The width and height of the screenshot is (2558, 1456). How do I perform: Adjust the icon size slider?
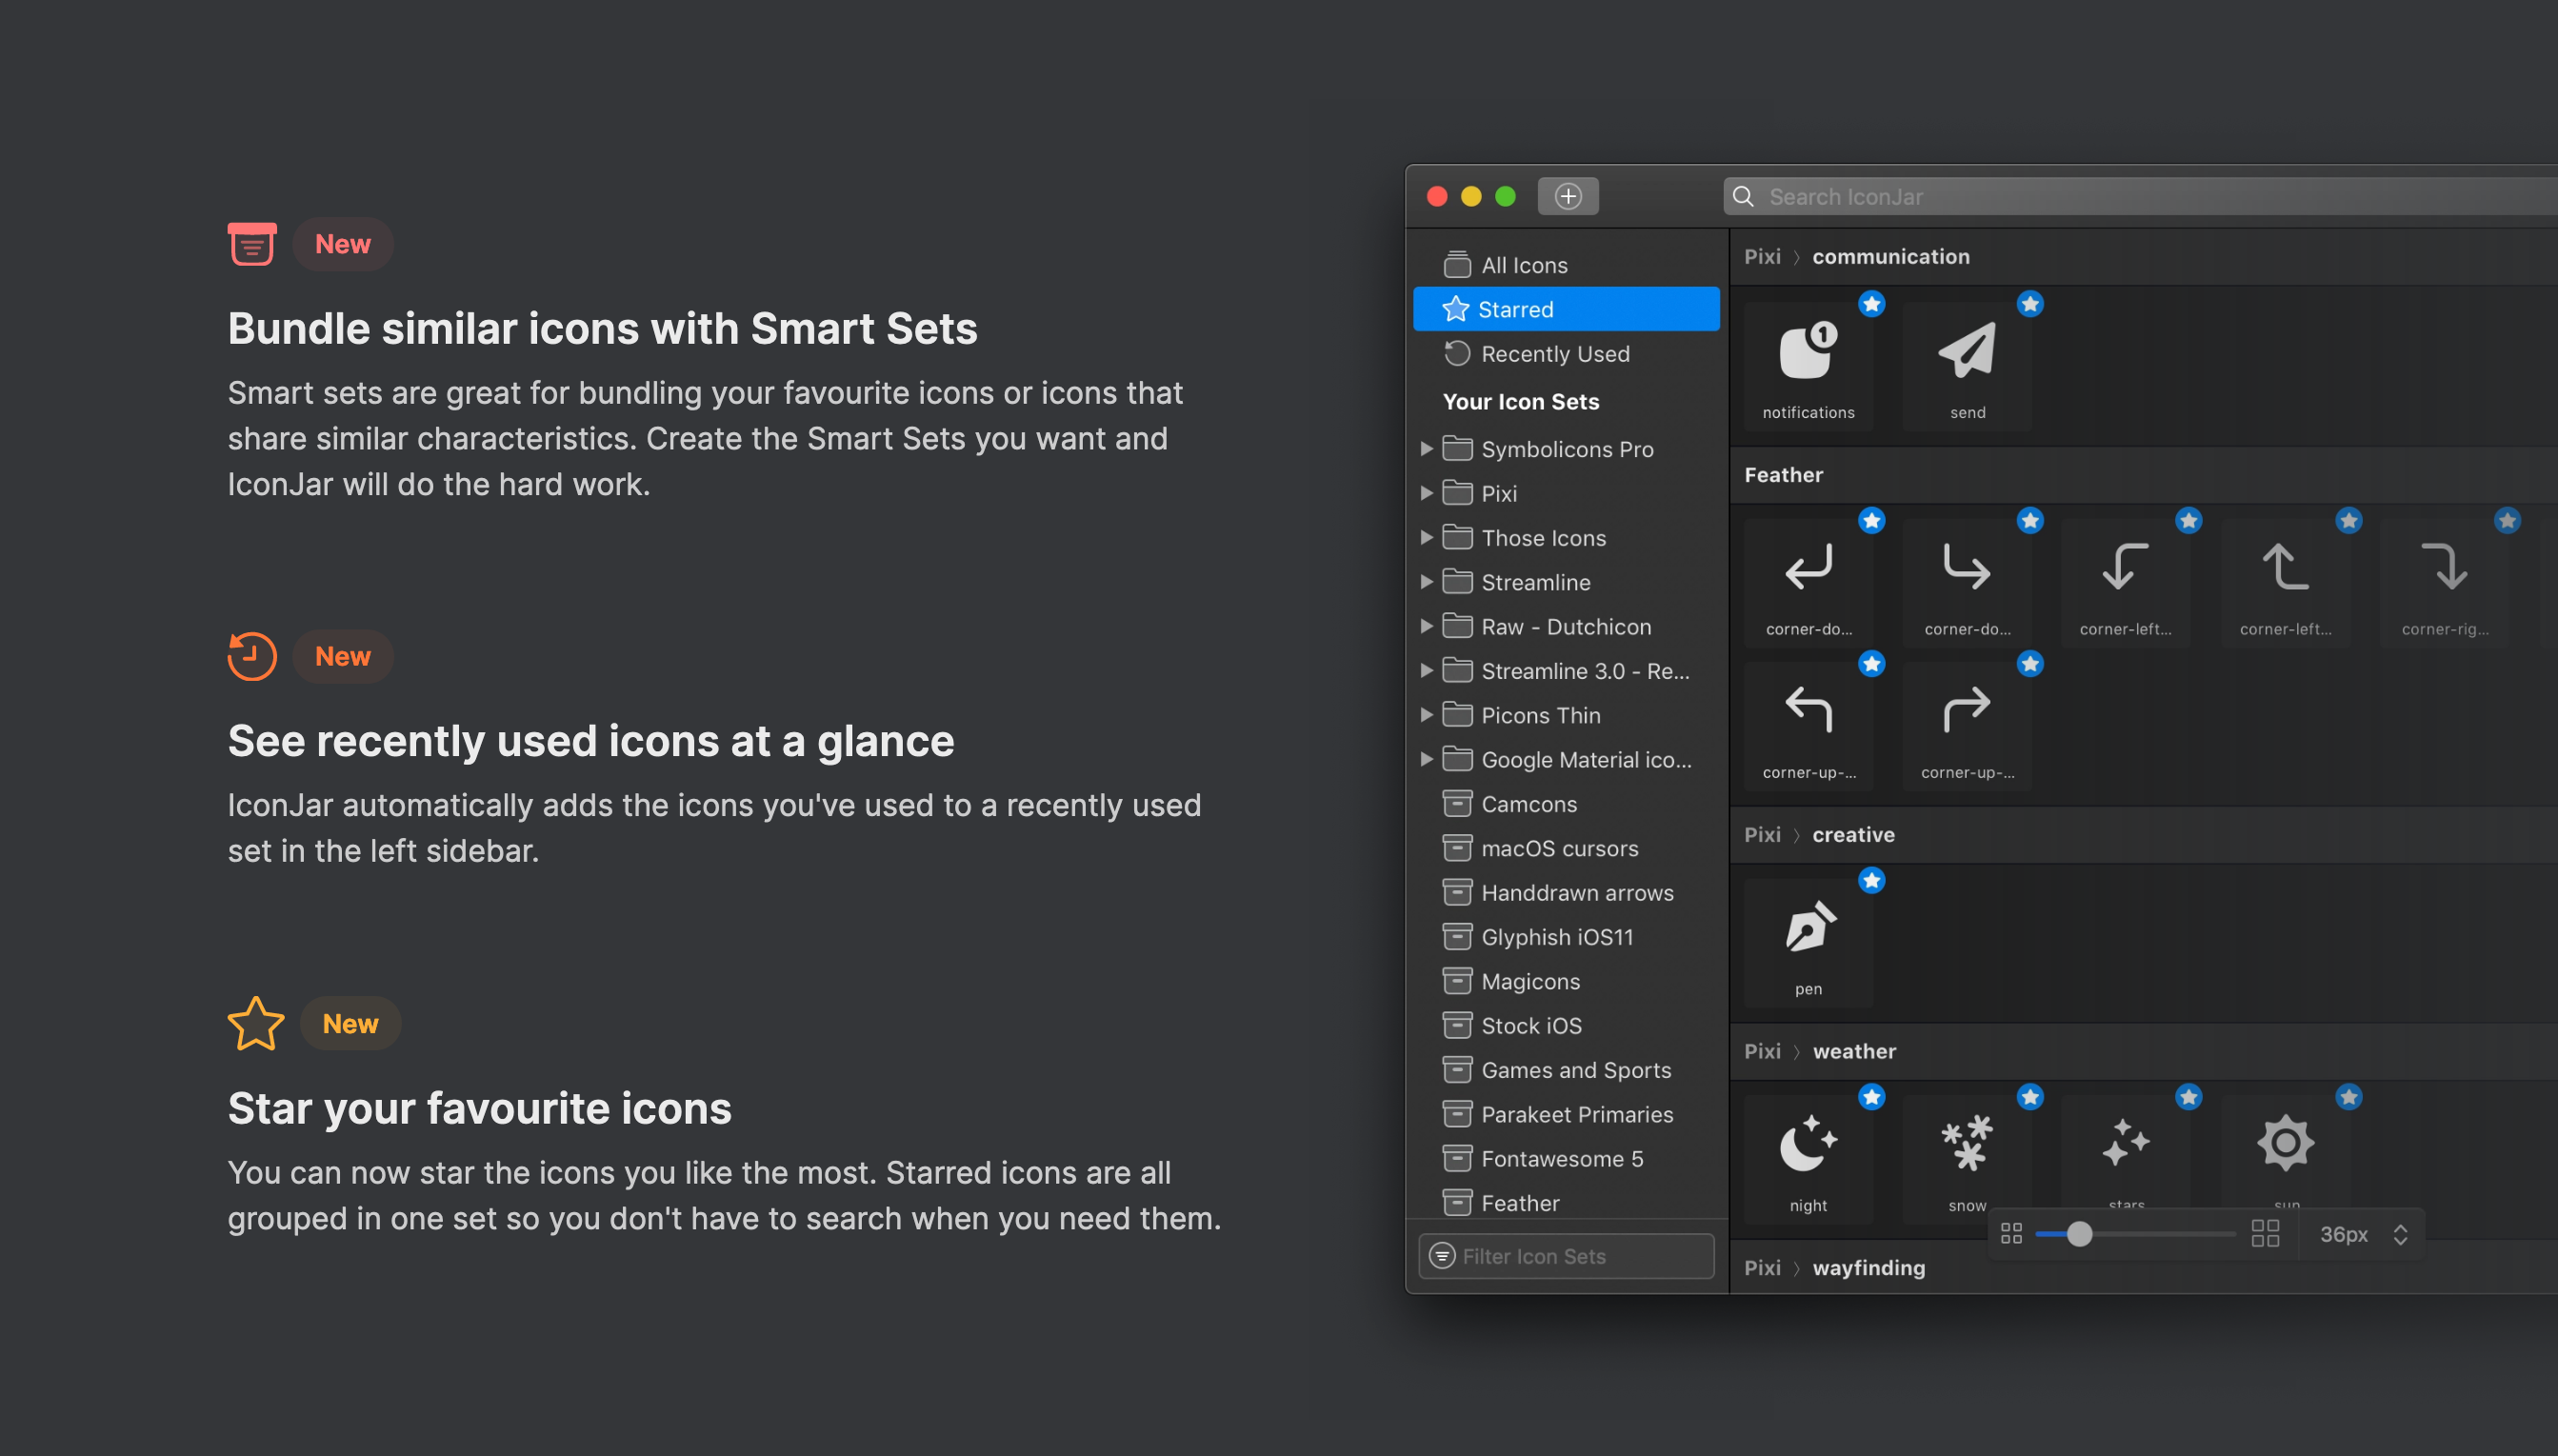point(2079,1234)
